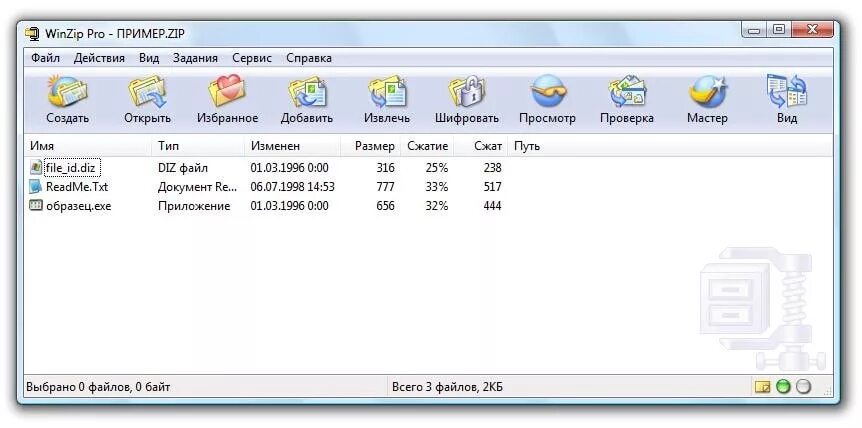862x428 pixels.
Task: Click the packed size 238
Action: (x=492, y=168)
